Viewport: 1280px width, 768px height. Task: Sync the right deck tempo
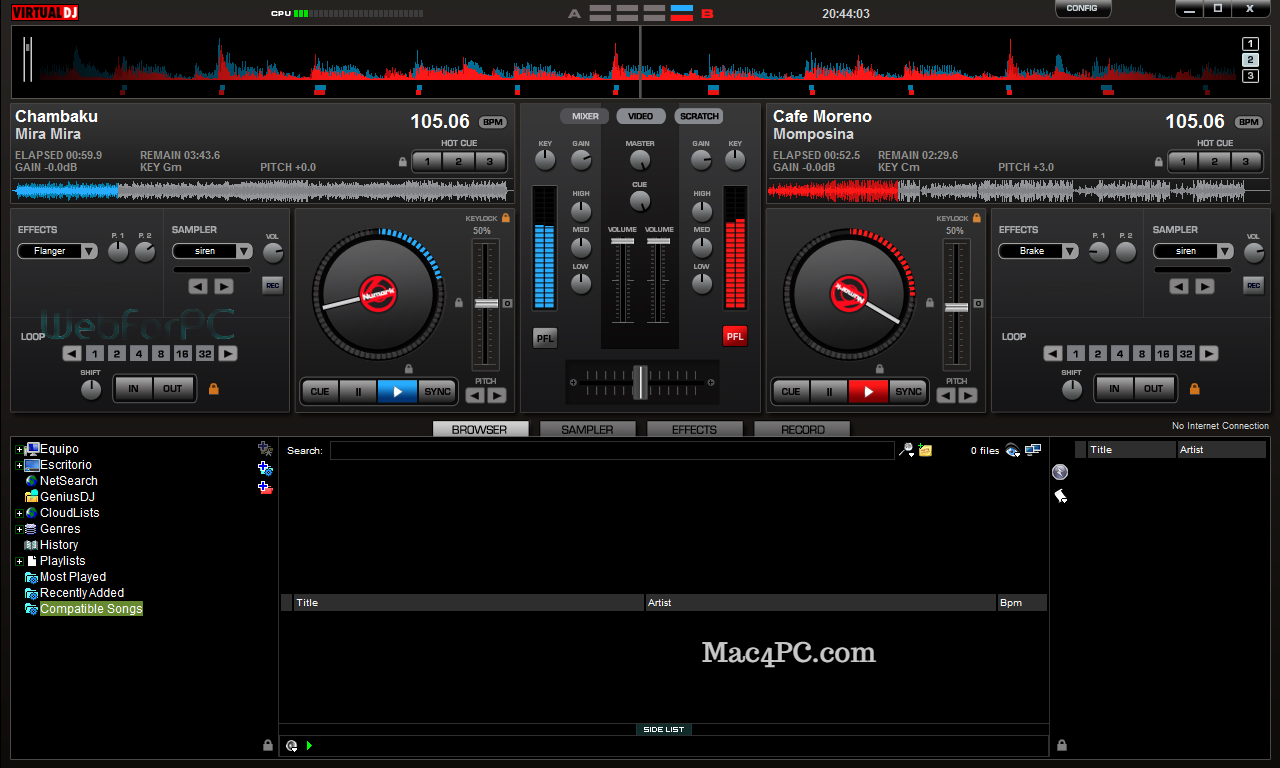tap(908, 391)
